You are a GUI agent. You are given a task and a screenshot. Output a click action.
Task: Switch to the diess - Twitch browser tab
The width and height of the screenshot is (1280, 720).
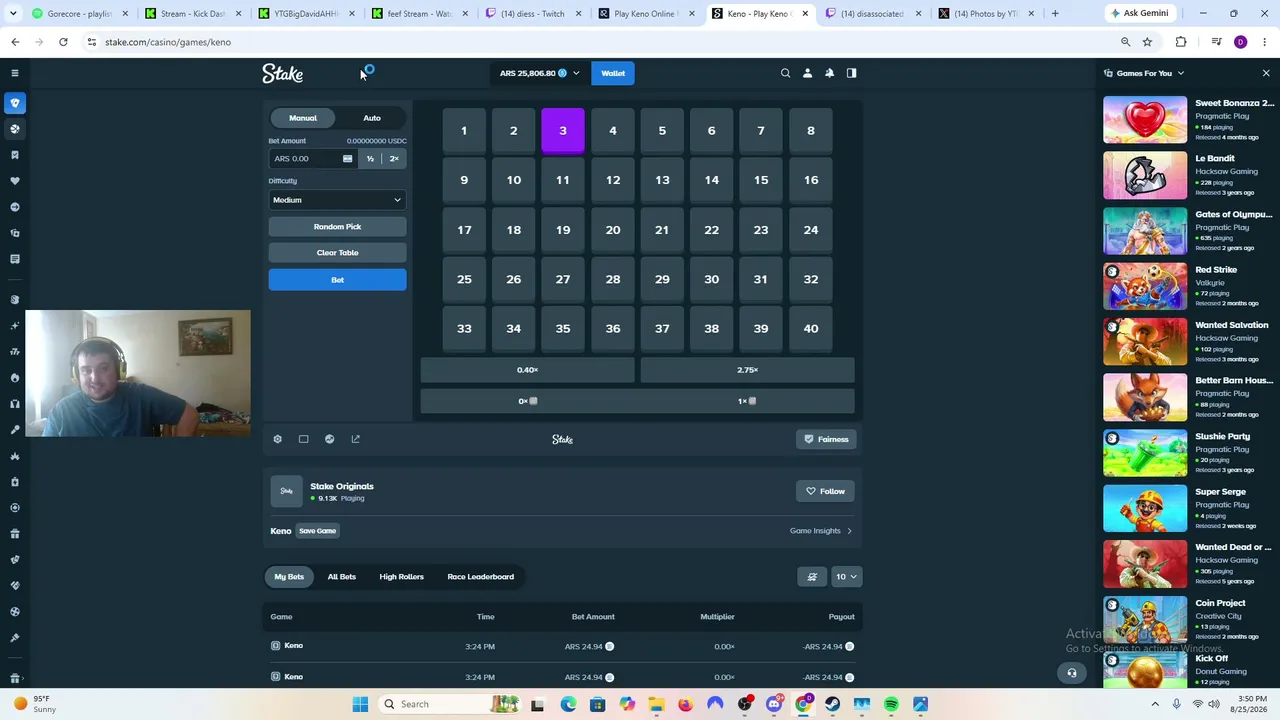[531, 14]
